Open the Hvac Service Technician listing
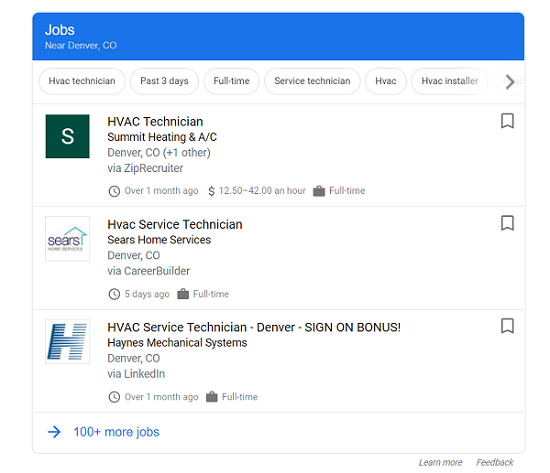 (x=175, y=225)
